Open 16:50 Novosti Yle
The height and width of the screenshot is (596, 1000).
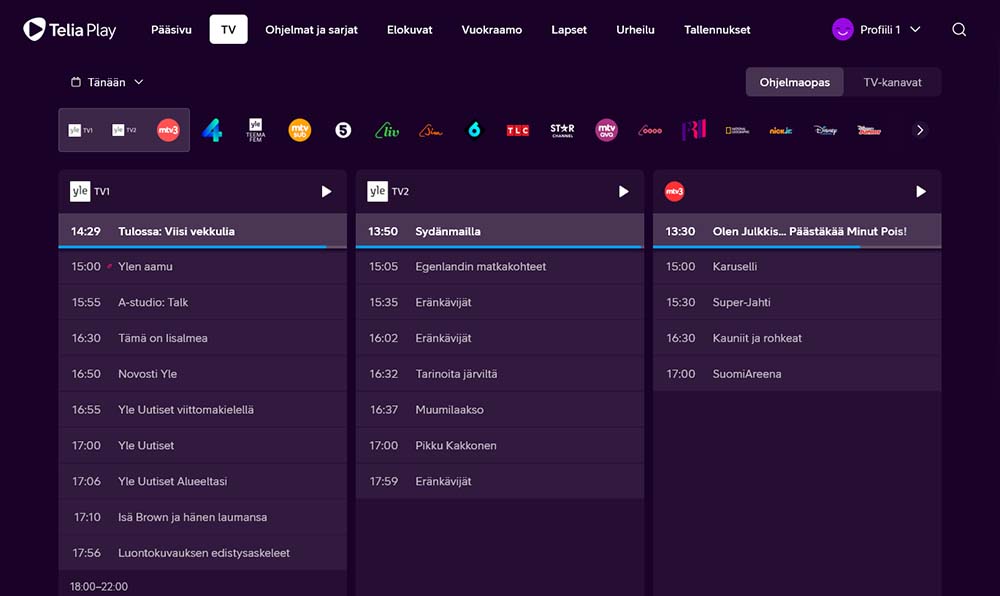point(203,374)
